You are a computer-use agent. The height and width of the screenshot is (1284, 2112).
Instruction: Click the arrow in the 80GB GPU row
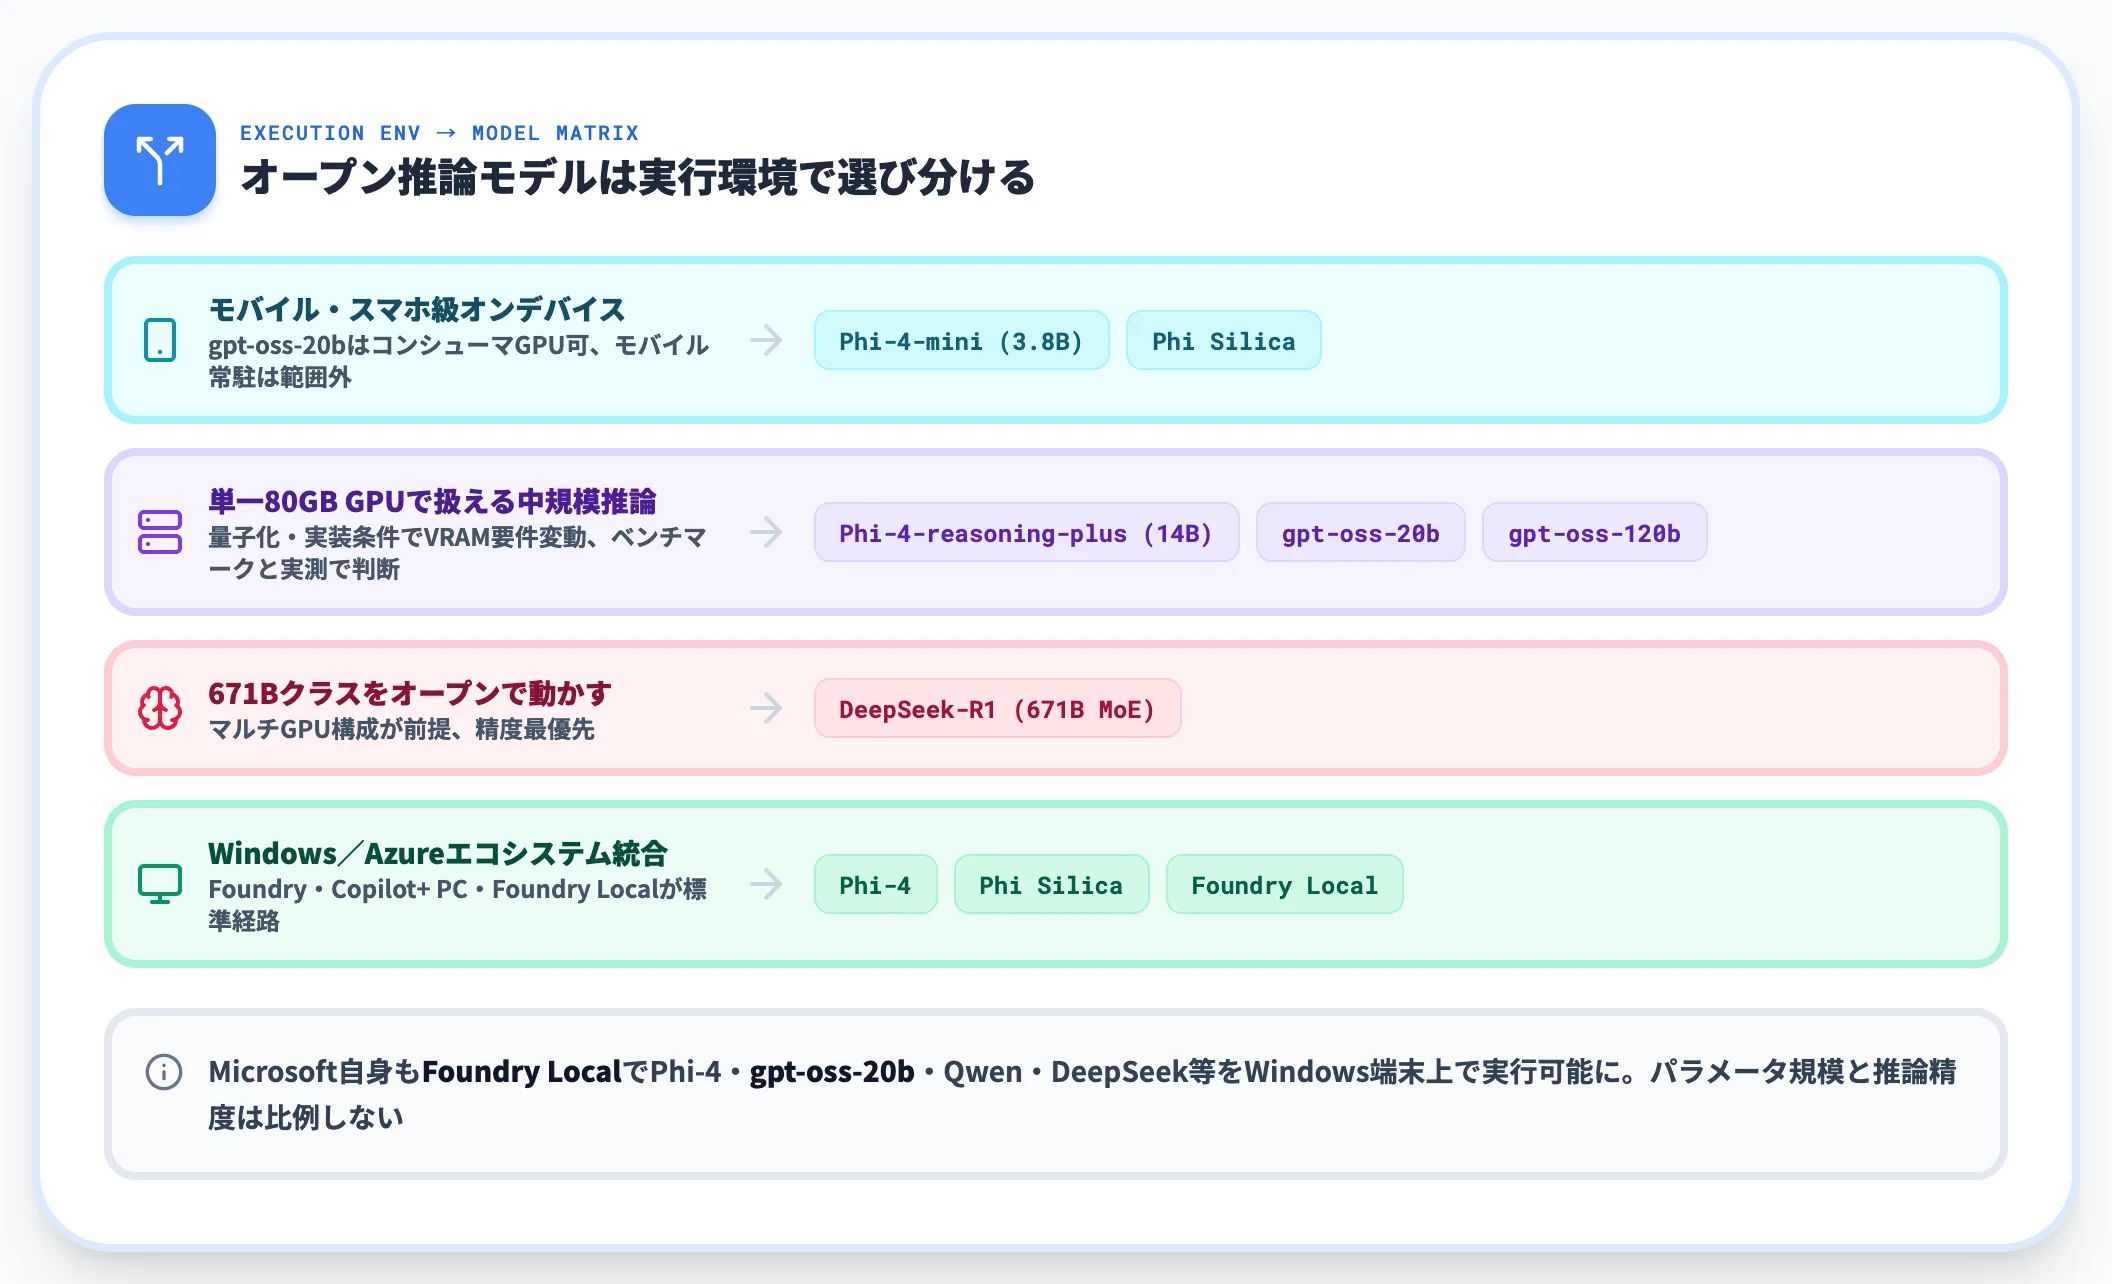pyautogui.click(x=766, y=532)
